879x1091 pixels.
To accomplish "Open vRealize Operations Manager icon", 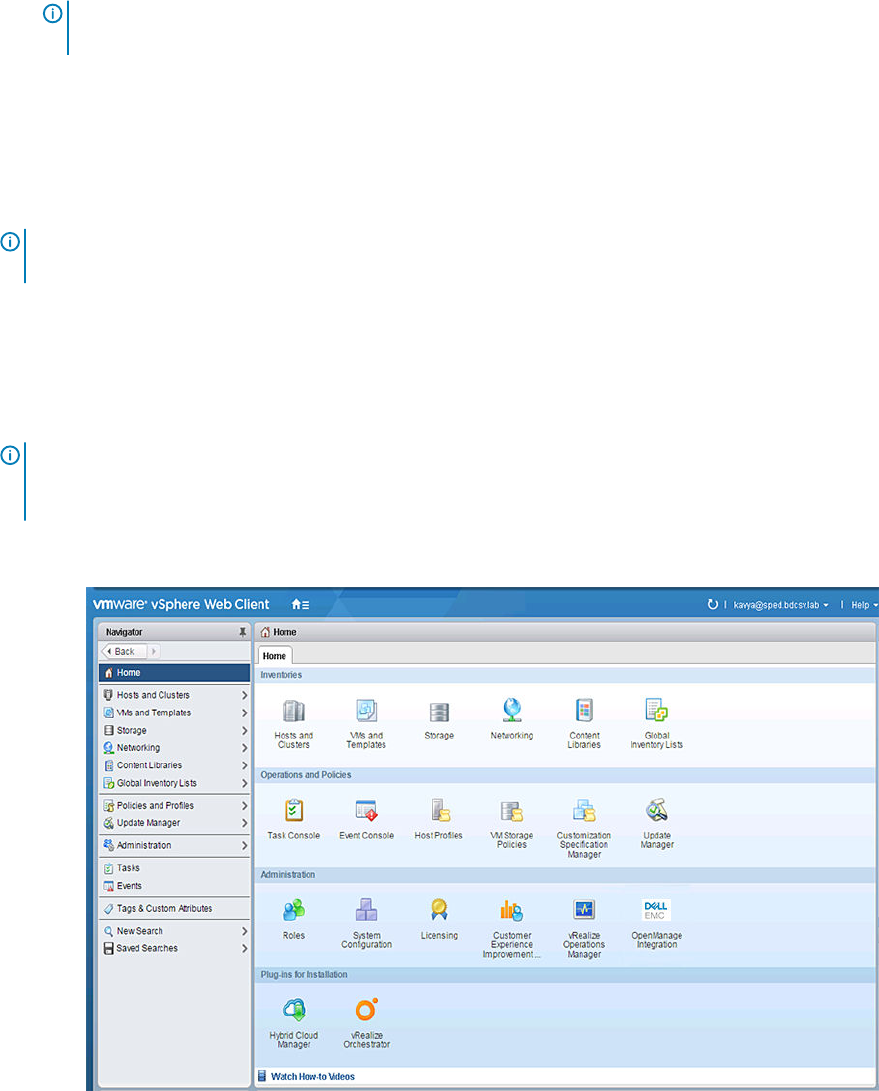I will point(584,910).
